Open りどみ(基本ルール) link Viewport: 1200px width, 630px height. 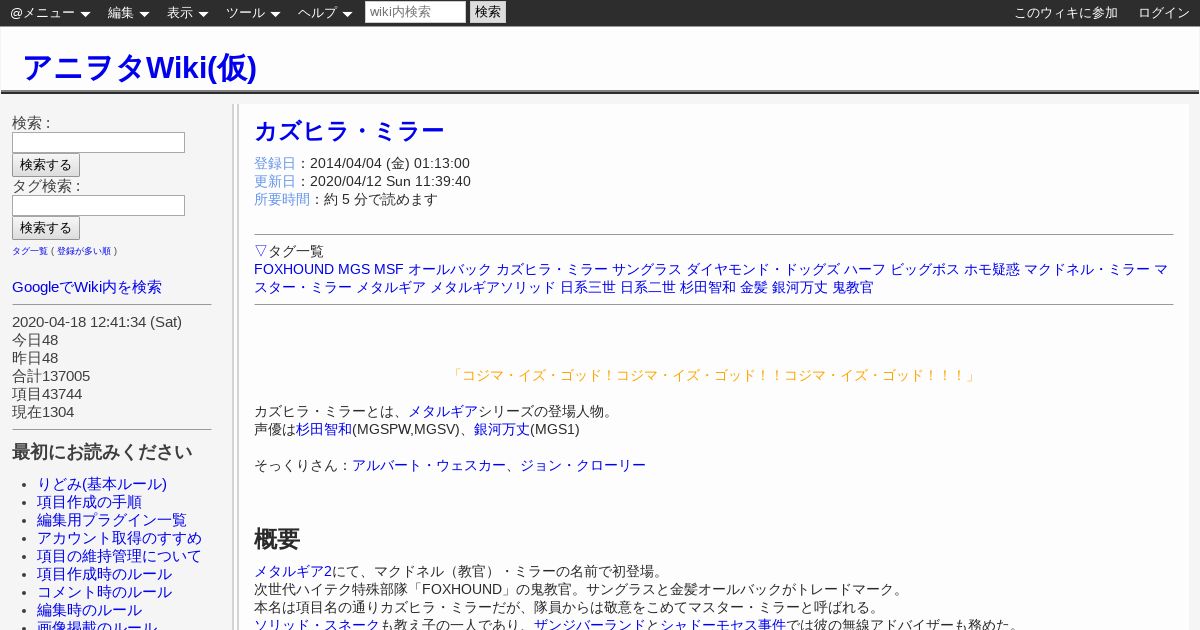pos(102,484)
